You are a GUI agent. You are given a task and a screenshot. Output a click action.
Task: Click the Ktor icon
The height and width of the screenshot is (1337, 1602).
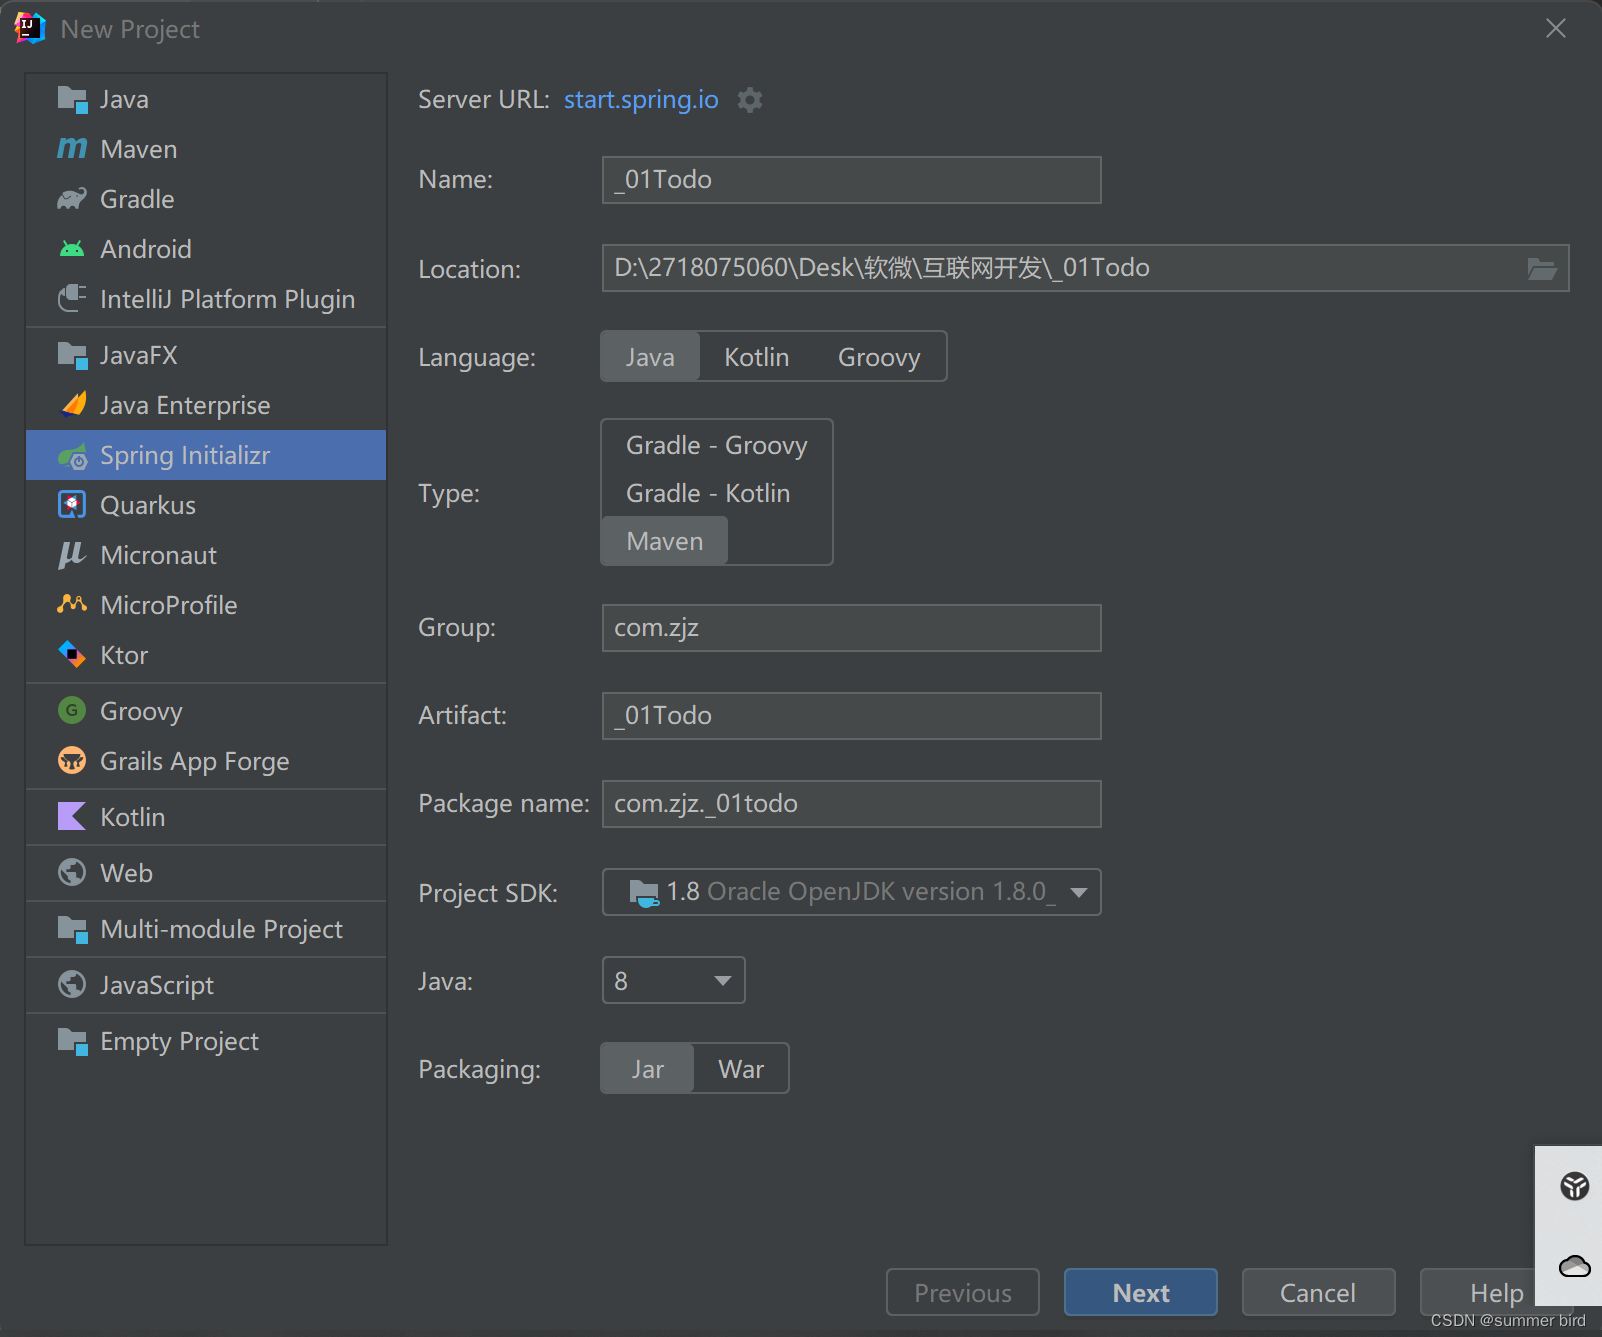[x=72, y=655]
